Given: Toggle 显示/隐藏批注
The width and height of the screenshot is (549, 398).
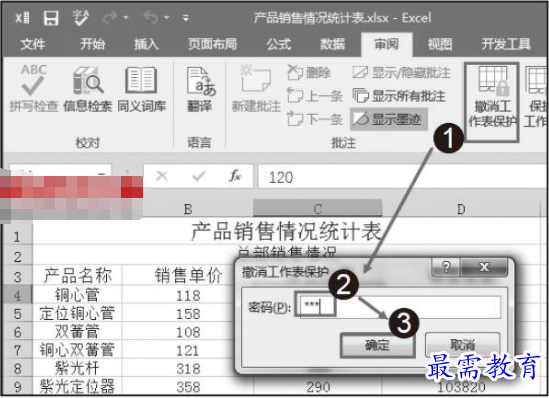Looking at the screenshot, I should (x=401, y=72).
